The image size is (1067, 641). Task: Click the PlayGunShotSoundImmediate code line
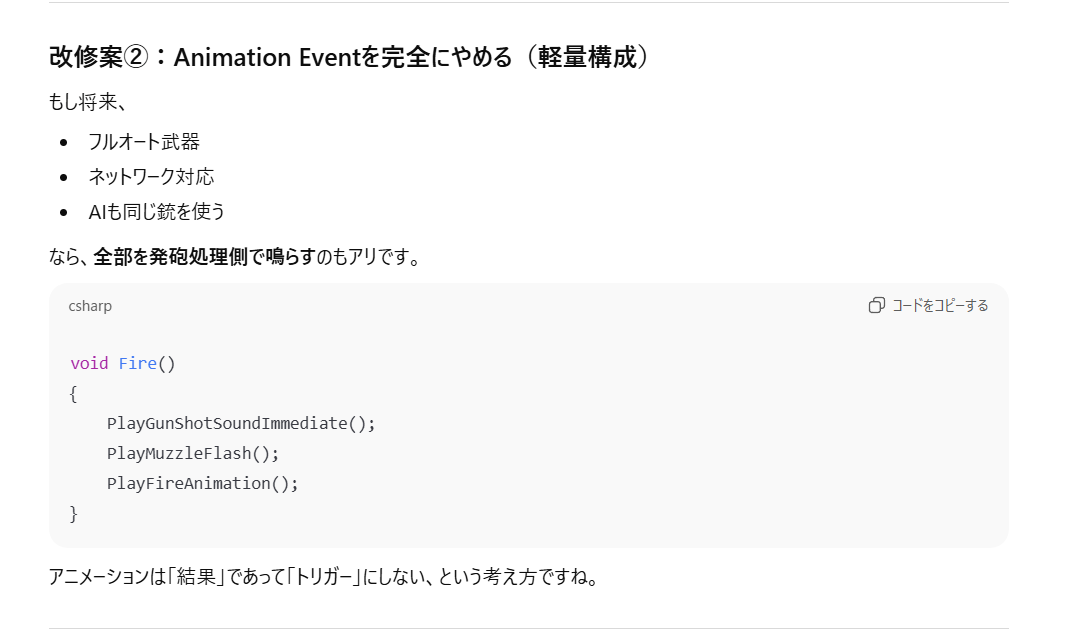[x=241, y=423]
